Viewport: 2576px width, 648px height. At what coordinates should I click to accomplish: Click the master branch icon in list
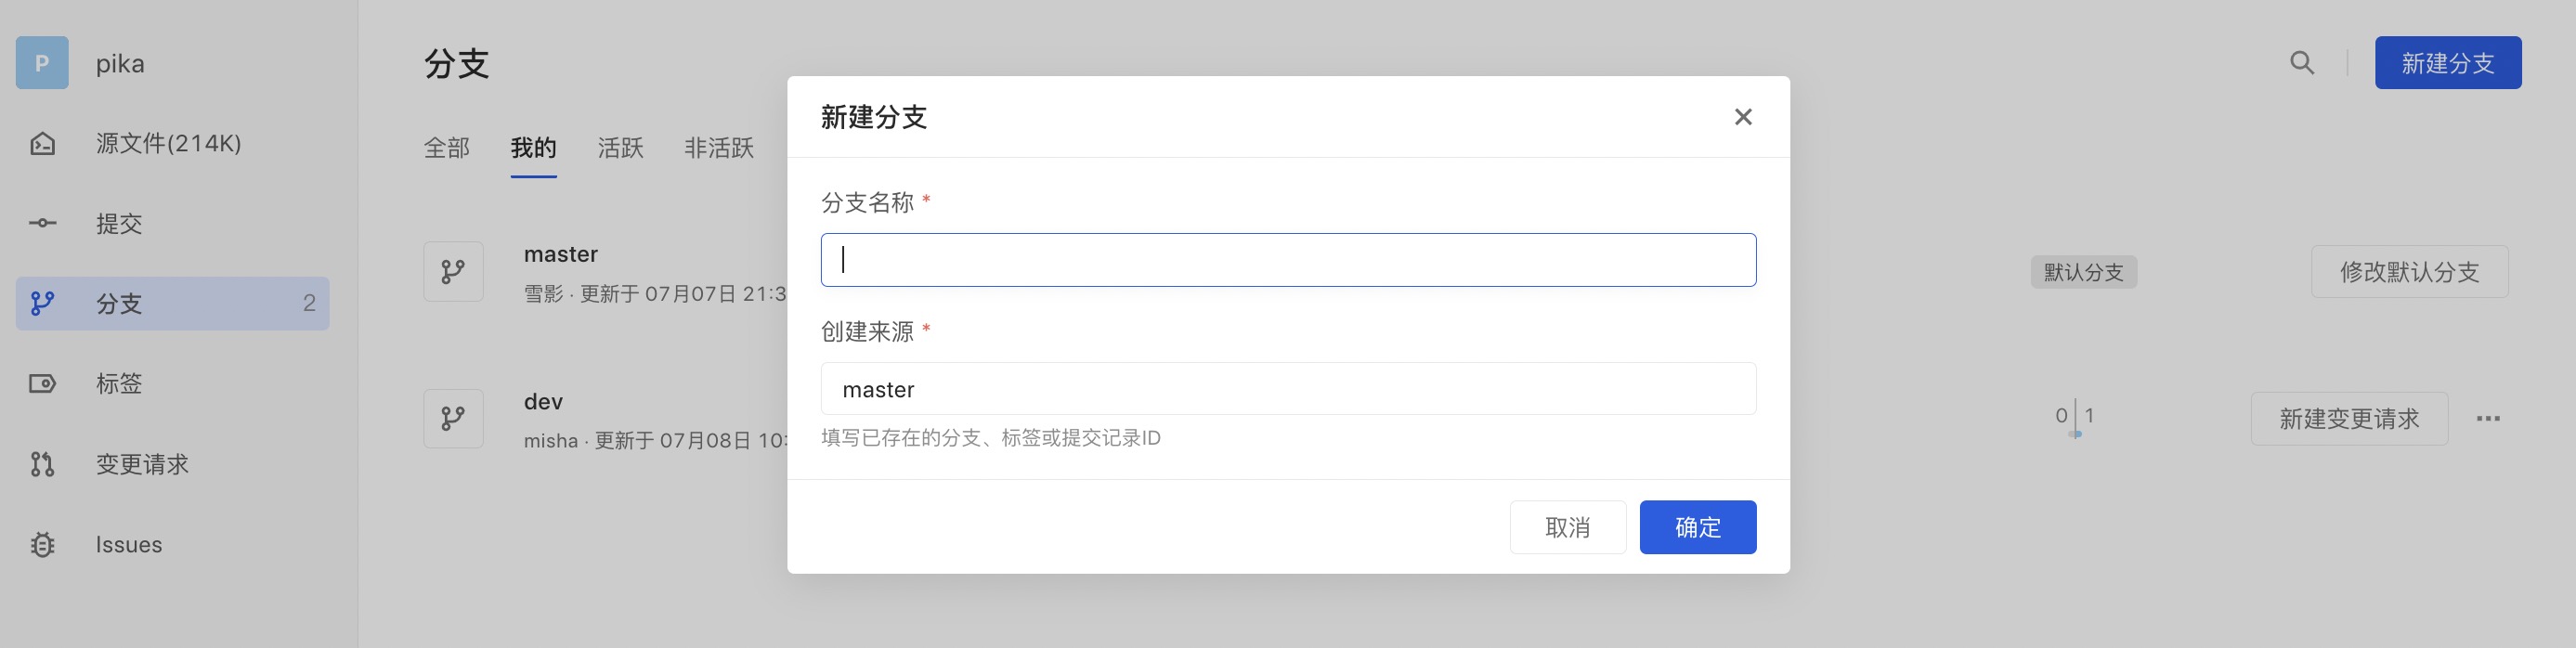point(453,271)
